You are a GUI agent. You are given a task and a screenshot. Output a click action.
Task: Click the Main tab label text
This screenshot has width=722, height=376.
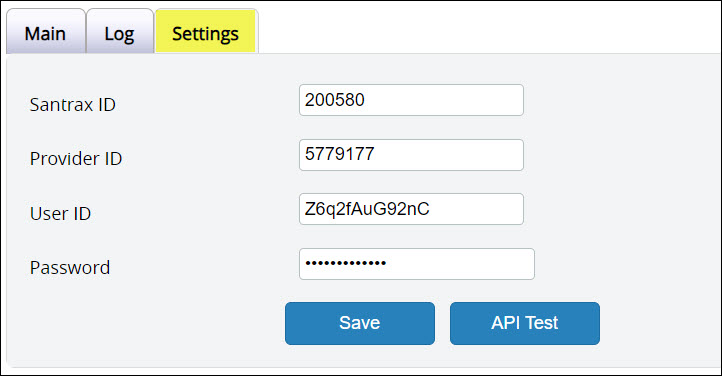pyautogui.click(x=45, y=34)
